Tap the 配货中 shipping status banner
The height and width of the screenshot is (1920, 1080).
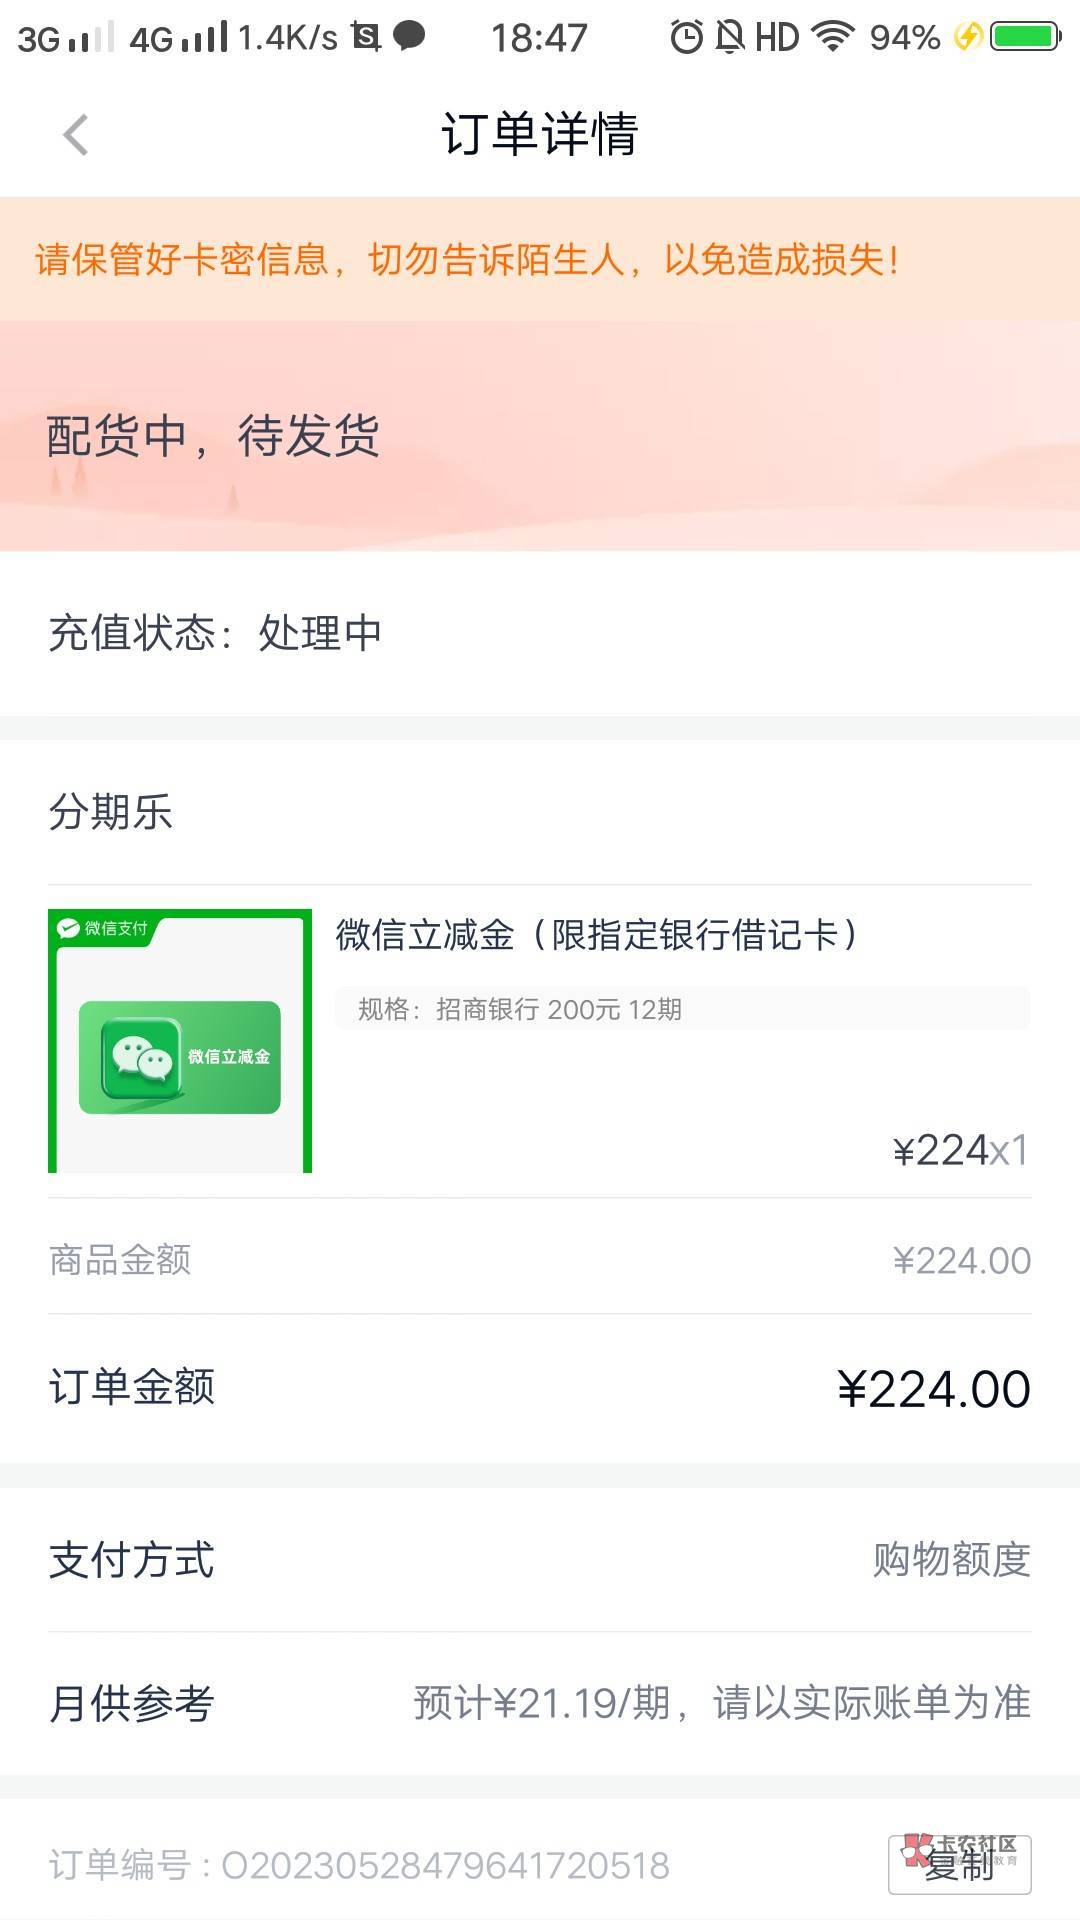pos(540,436)
